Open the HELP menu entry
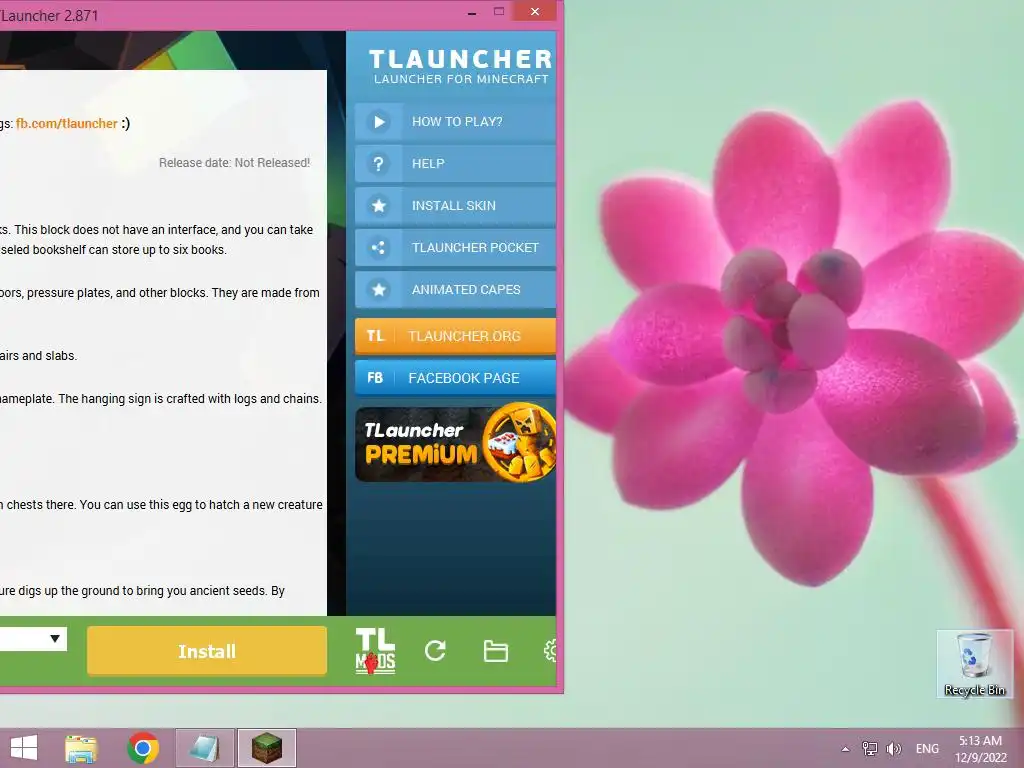Screen dimensions: 1024x768 (x=455, y=163)
